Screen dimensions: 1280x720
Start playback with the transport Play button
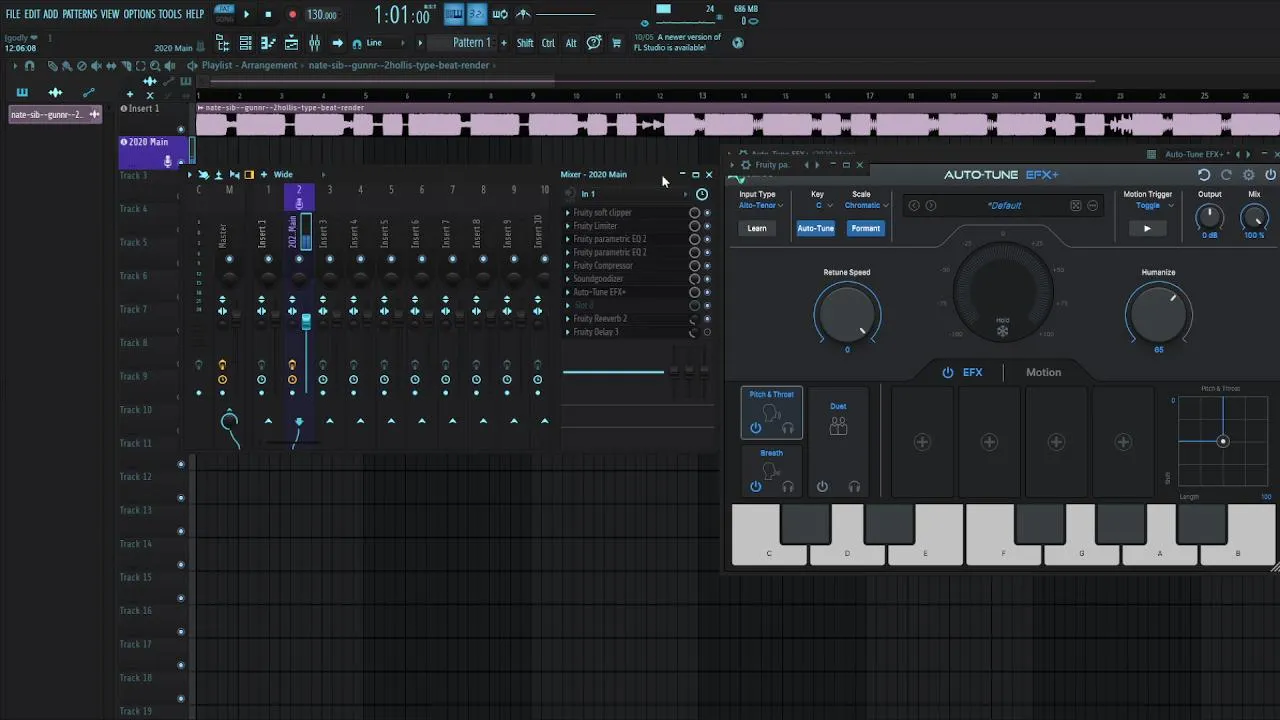point(247,15)
